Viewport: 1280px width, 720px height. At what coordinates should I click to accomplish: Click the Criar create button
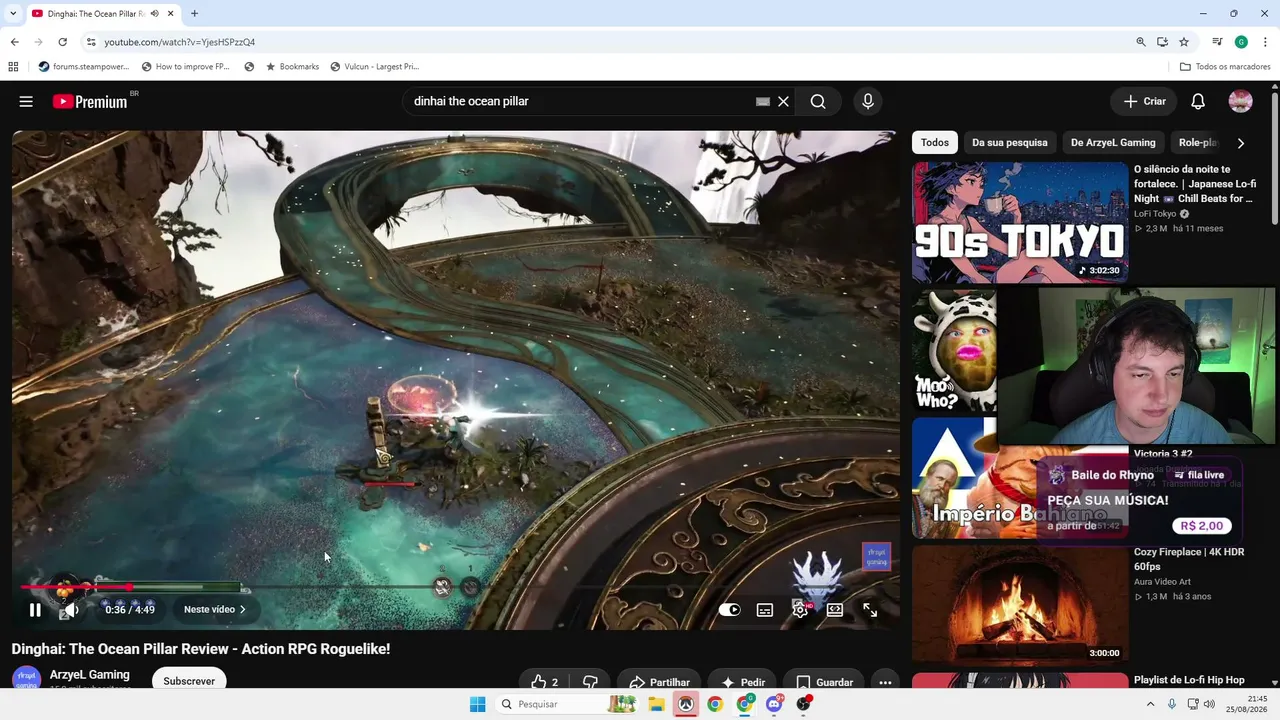[1145, 101]
